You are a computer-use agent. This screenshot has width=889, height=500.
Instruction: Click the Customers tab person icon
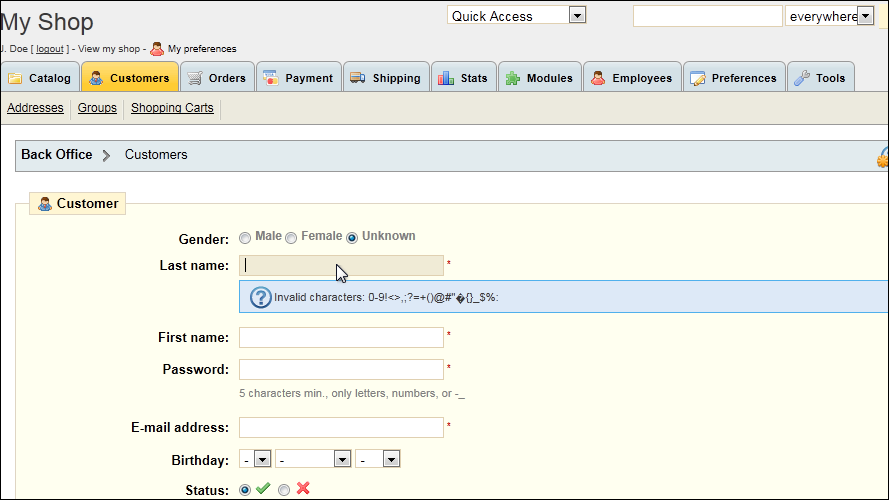coord(96,78)
